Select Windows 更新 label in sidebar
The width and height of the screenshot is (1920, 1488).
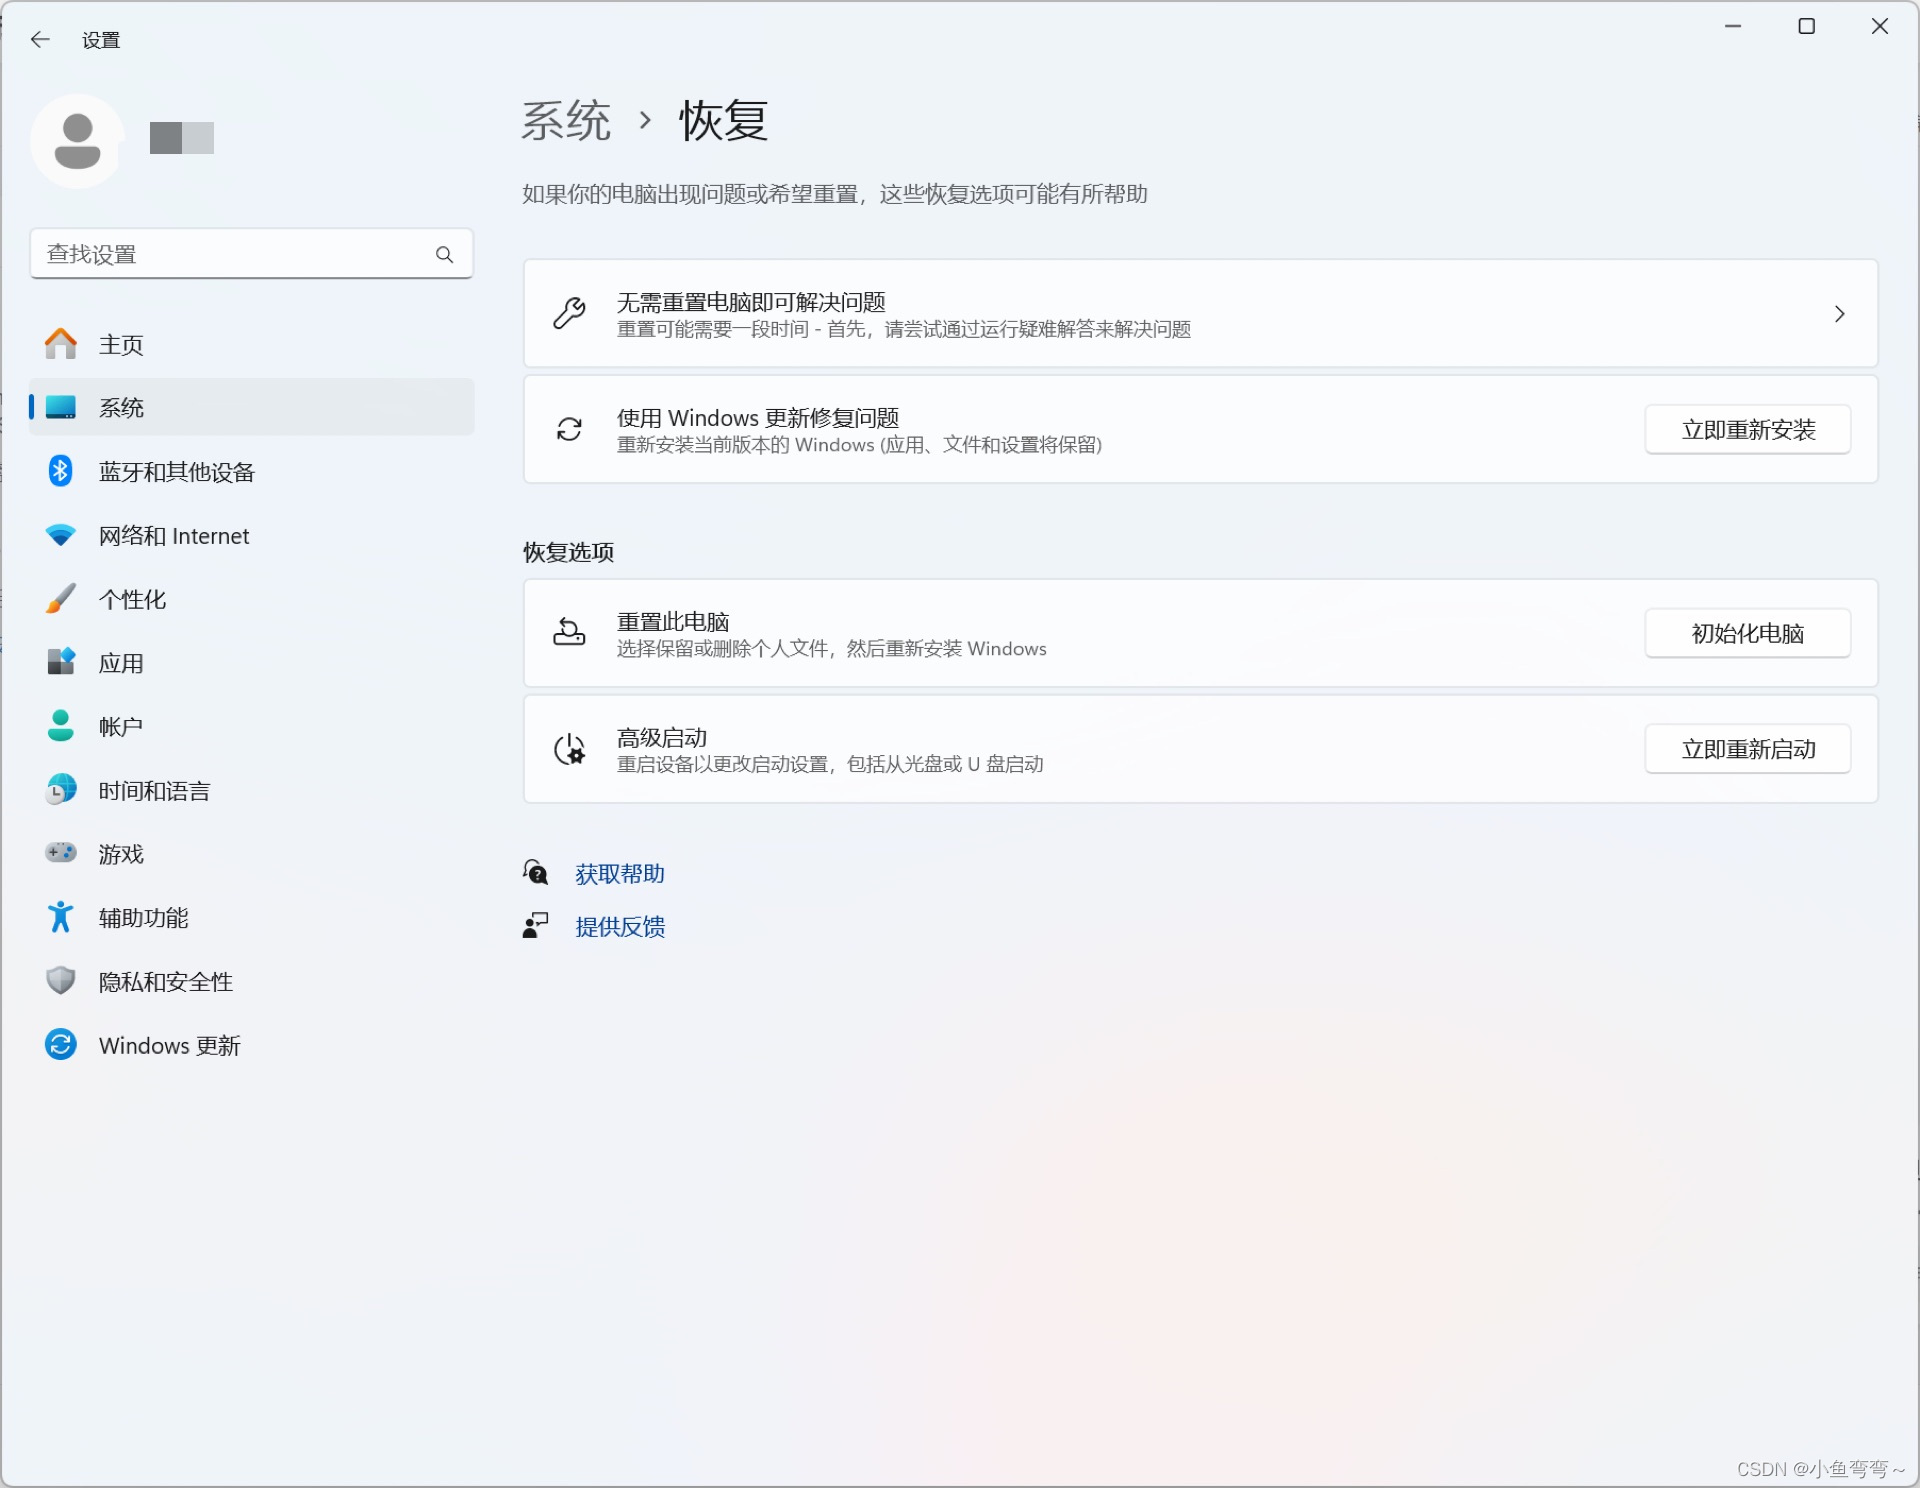170,1046
